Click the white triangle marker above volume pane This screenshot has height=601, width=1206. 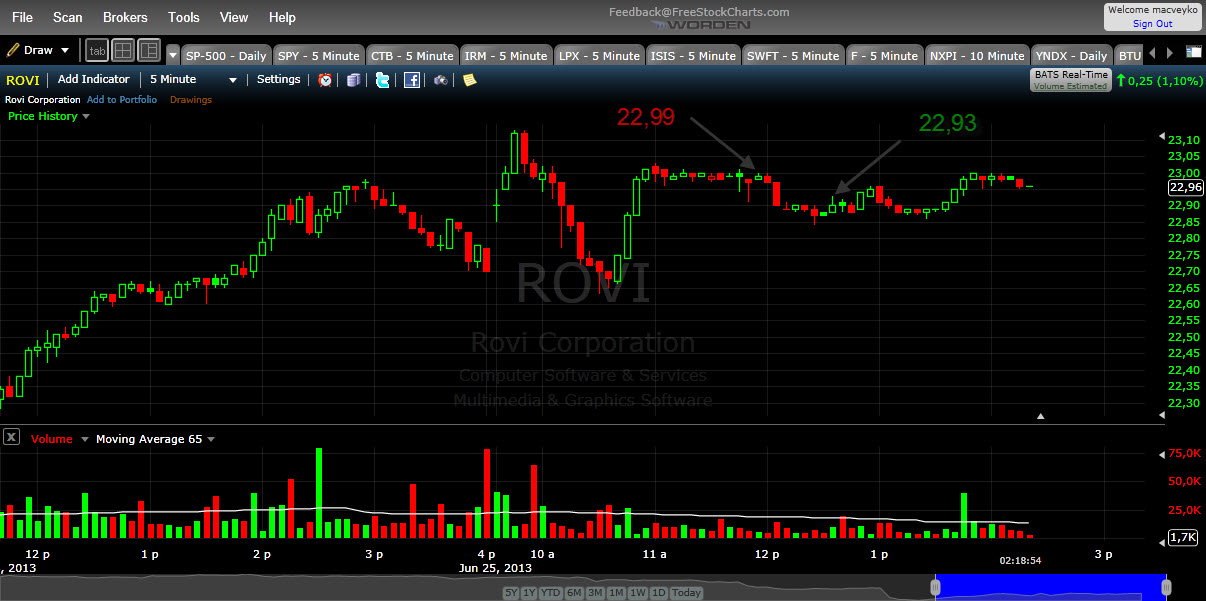click(x=1041, y=415)
